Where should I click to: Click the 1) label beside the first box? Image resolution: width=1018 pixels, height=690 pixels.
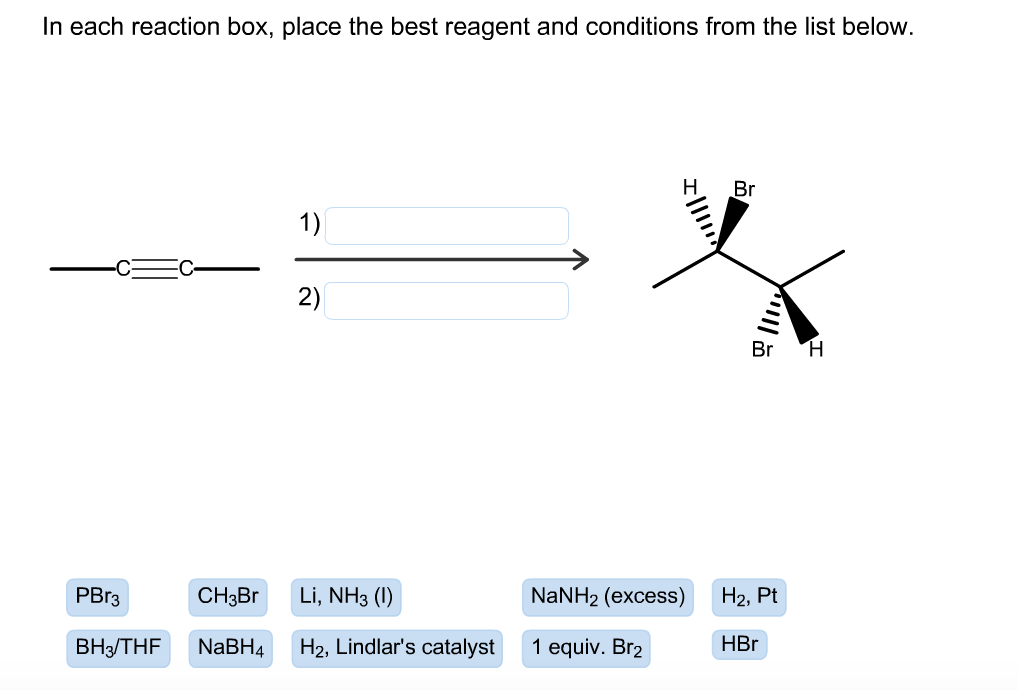pyautogui.click(x=309, y=223)
